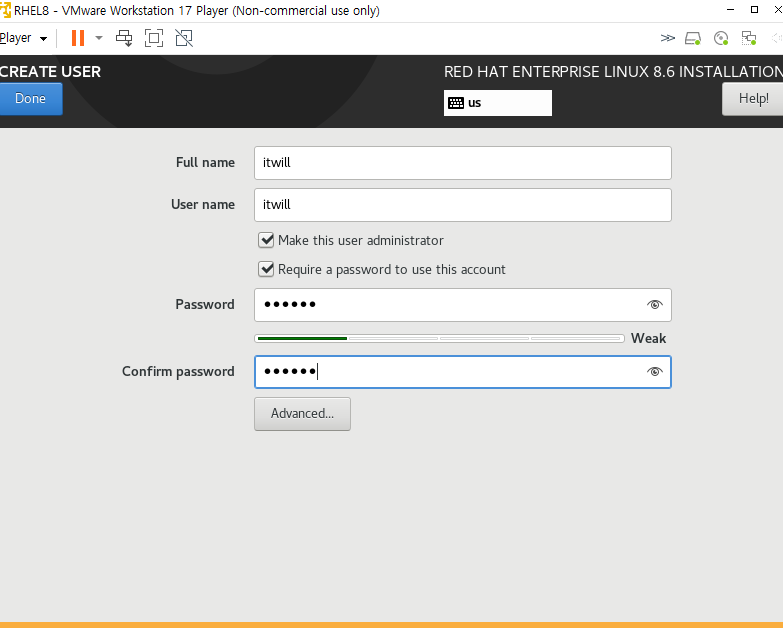Click the Advanced... button
The height and width of the screenshot is (628, 783).
click(x=302, y=414)
